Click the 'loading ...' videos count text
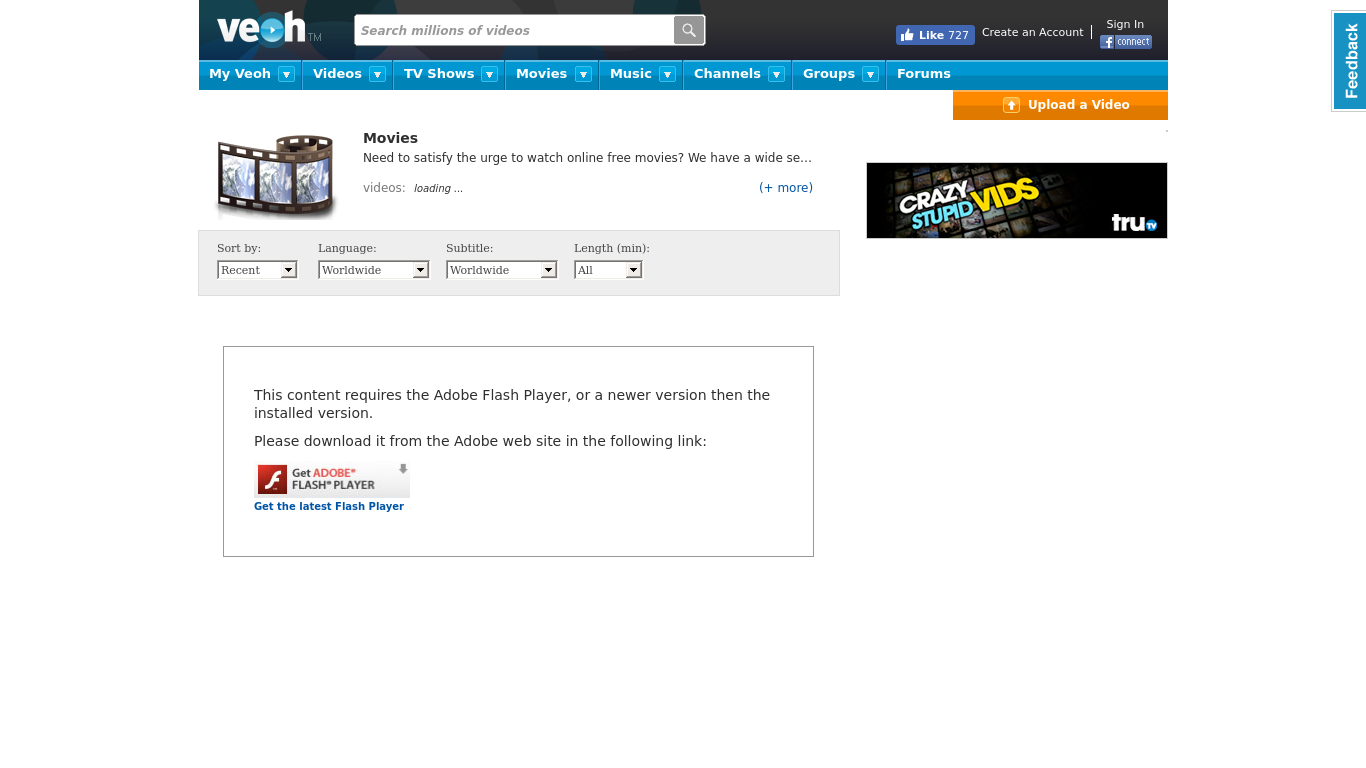 (438, 188)
